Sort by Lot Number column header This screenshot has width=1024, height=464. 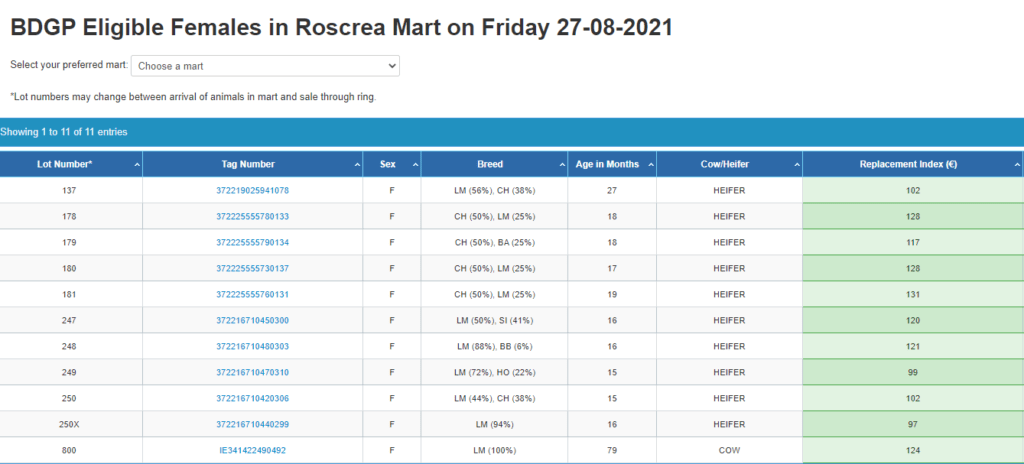71,165
